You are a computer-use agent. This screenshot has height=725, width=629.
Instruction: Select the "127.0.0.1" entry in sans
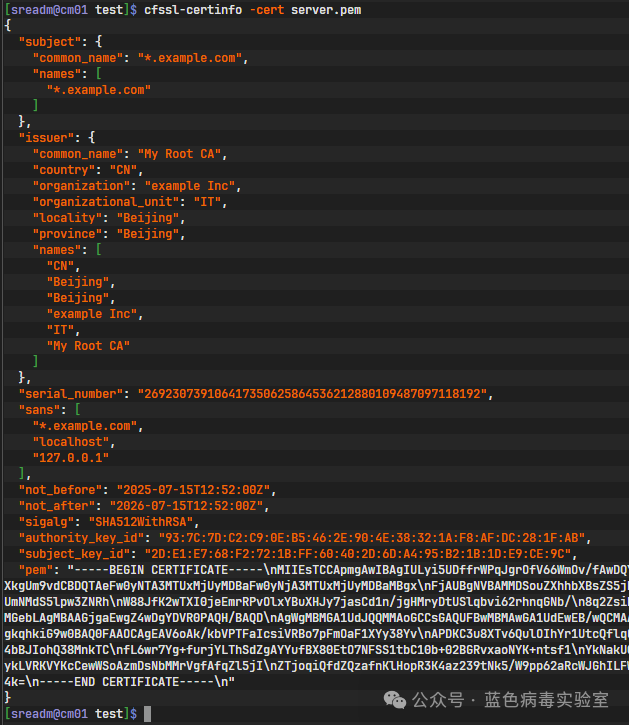(70, 457)
